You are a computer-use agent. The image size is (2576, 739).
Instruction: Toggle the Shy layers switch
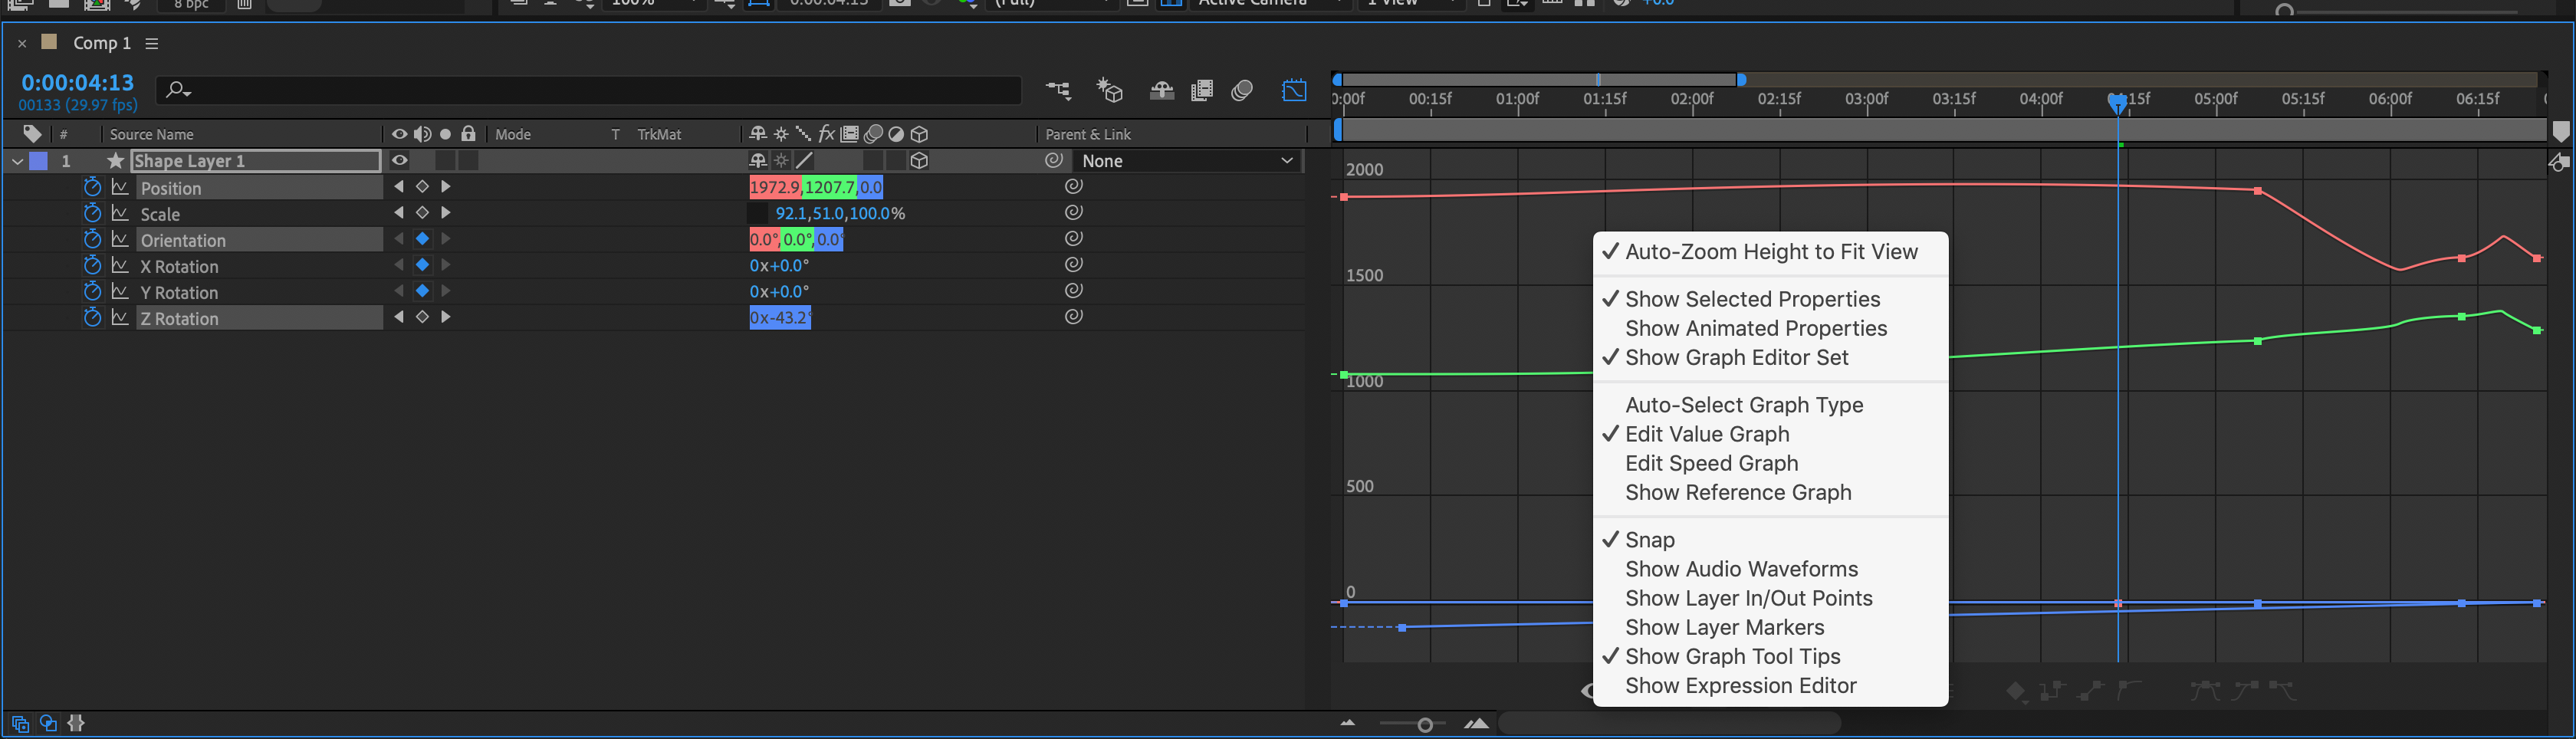1162,91
